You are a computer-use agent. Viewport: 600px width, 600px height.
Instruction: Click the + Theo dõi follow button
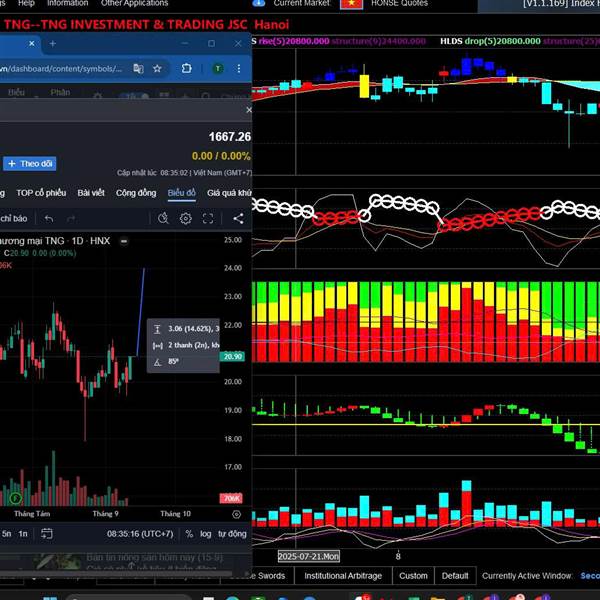30,164
